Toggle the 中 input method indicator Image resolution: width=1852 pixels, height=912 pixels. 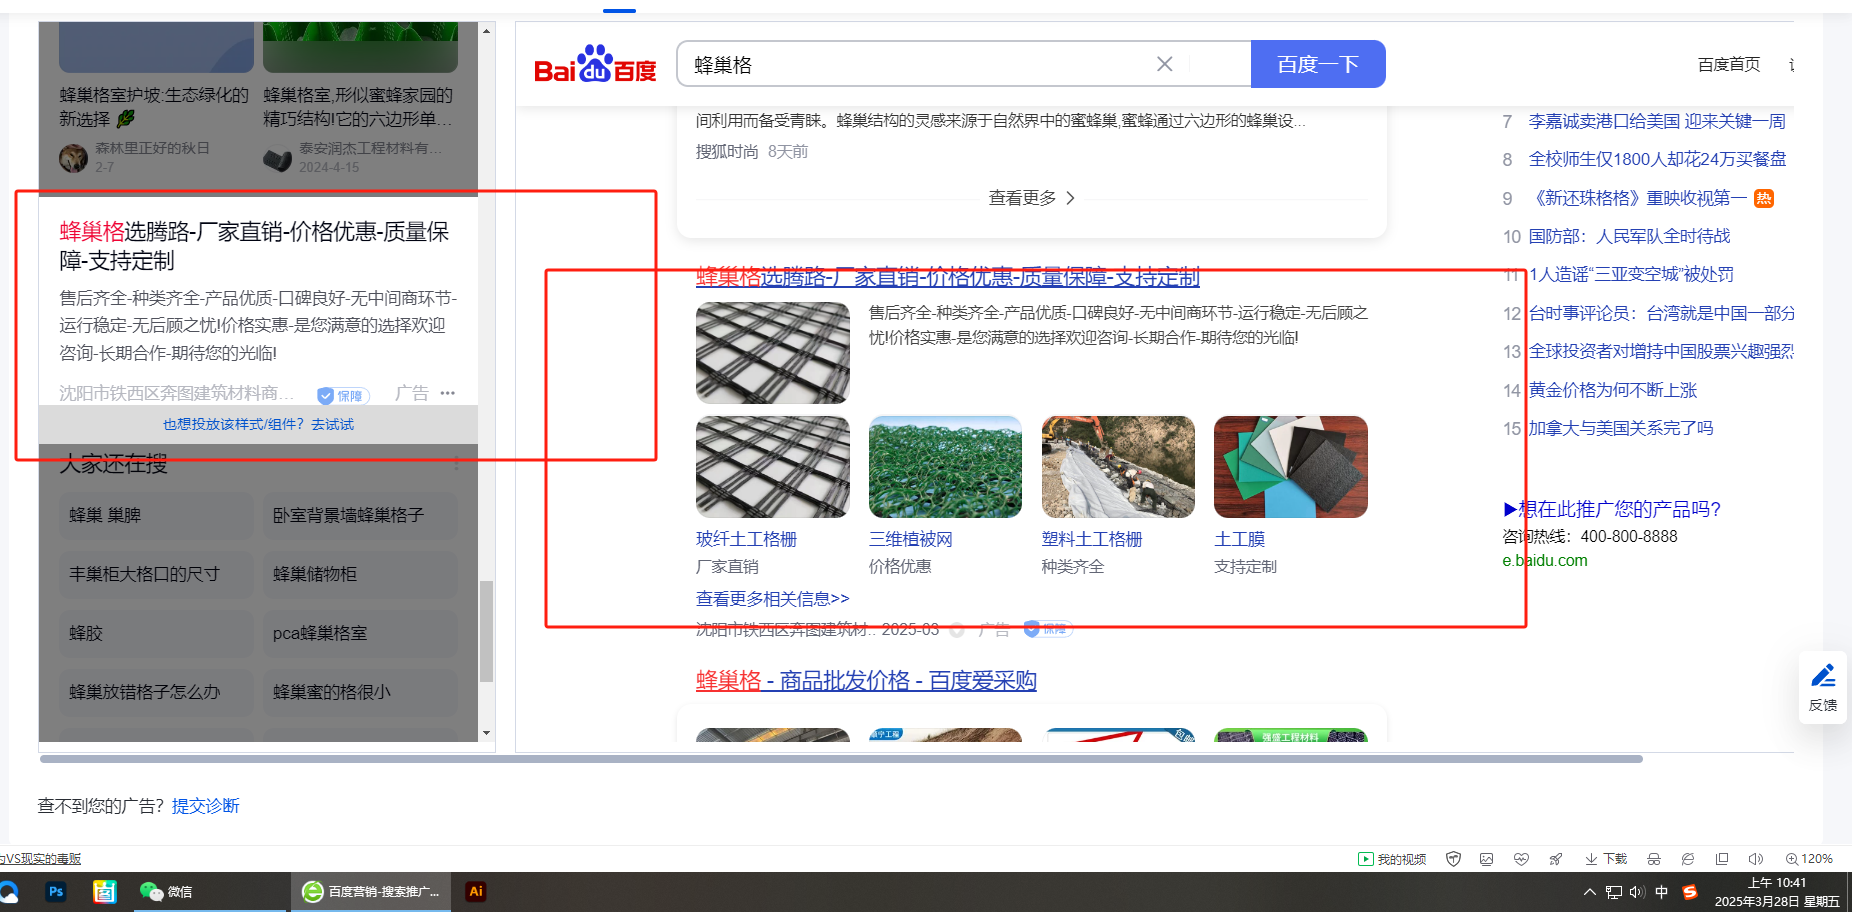tap(1662, 892)
